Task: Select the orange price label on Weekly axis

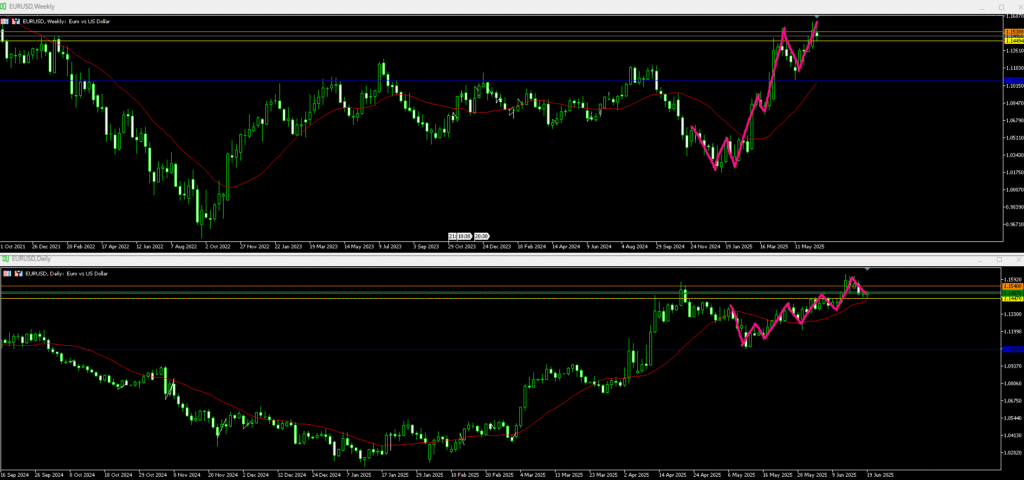Action: (x=1014, y=31)
